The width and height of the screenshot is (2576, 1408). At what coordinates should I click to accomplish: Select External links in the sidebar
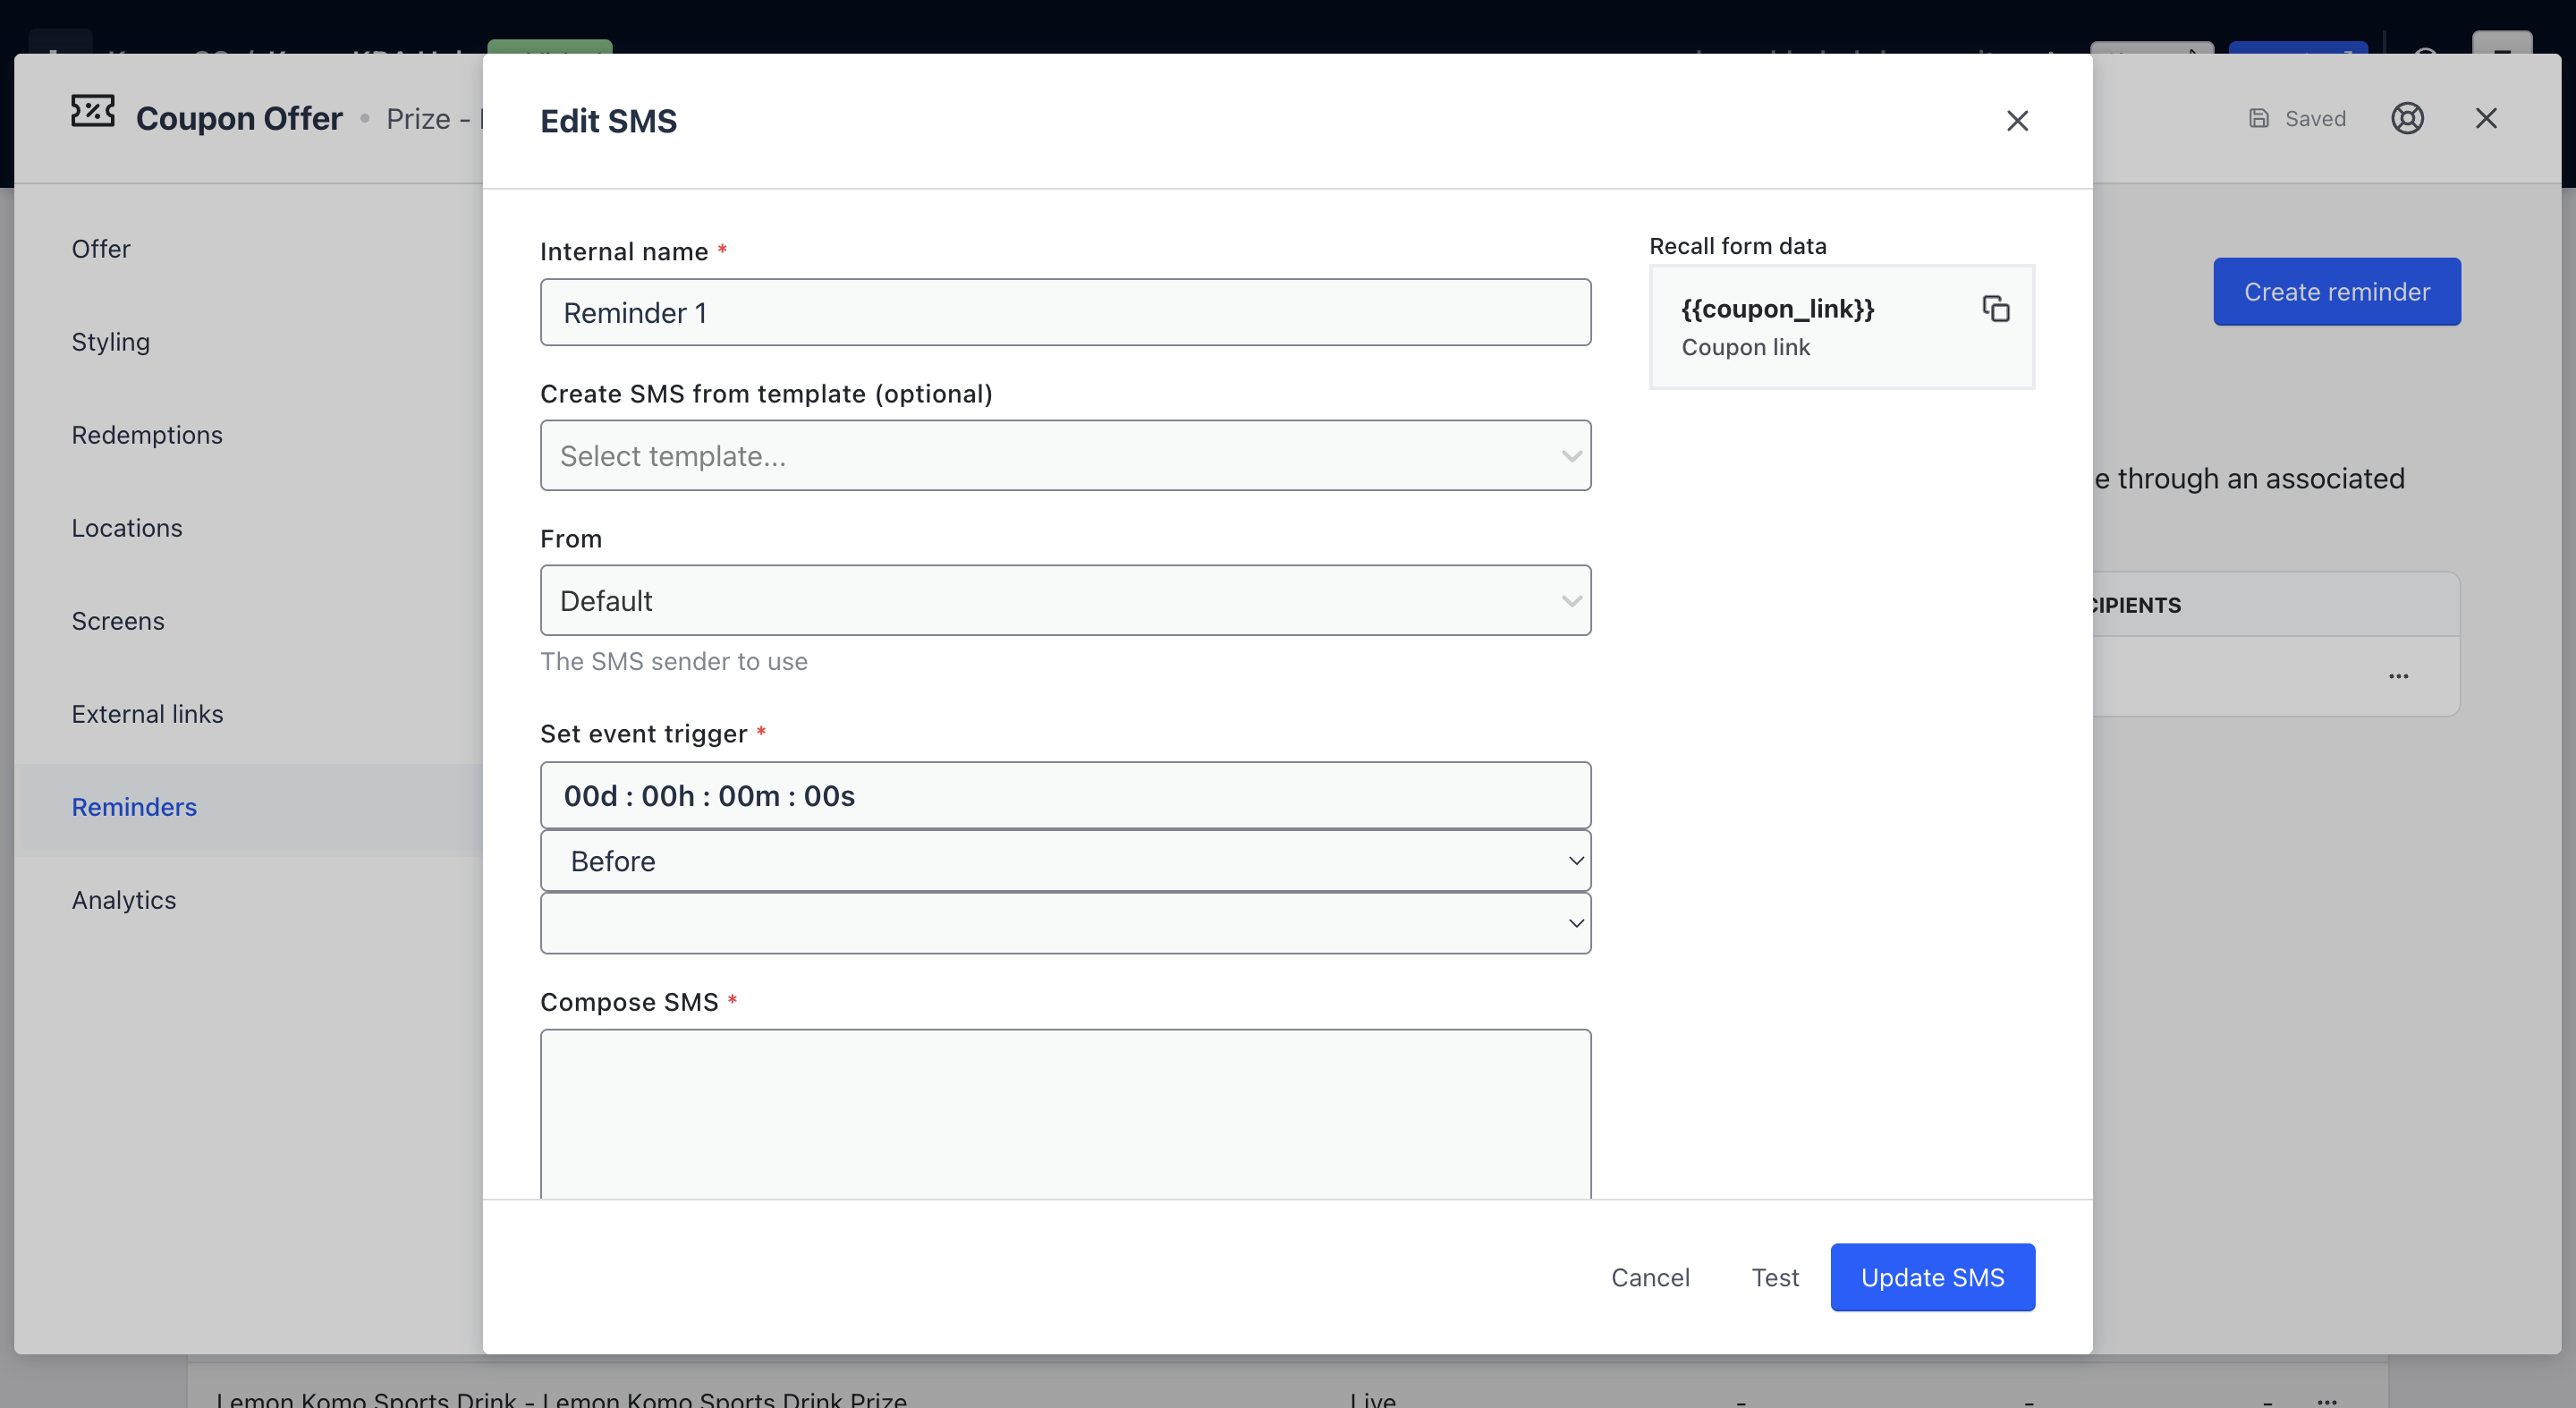click(x=147, y=714)
